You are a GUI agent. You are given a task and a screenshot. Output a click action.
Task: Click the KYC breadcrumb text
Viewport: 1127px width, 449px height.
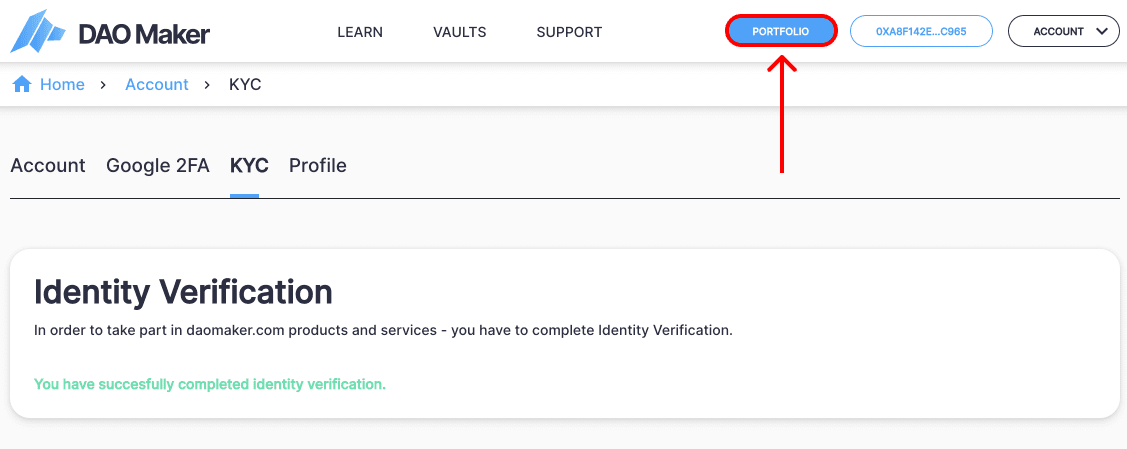tap(245, 85)
